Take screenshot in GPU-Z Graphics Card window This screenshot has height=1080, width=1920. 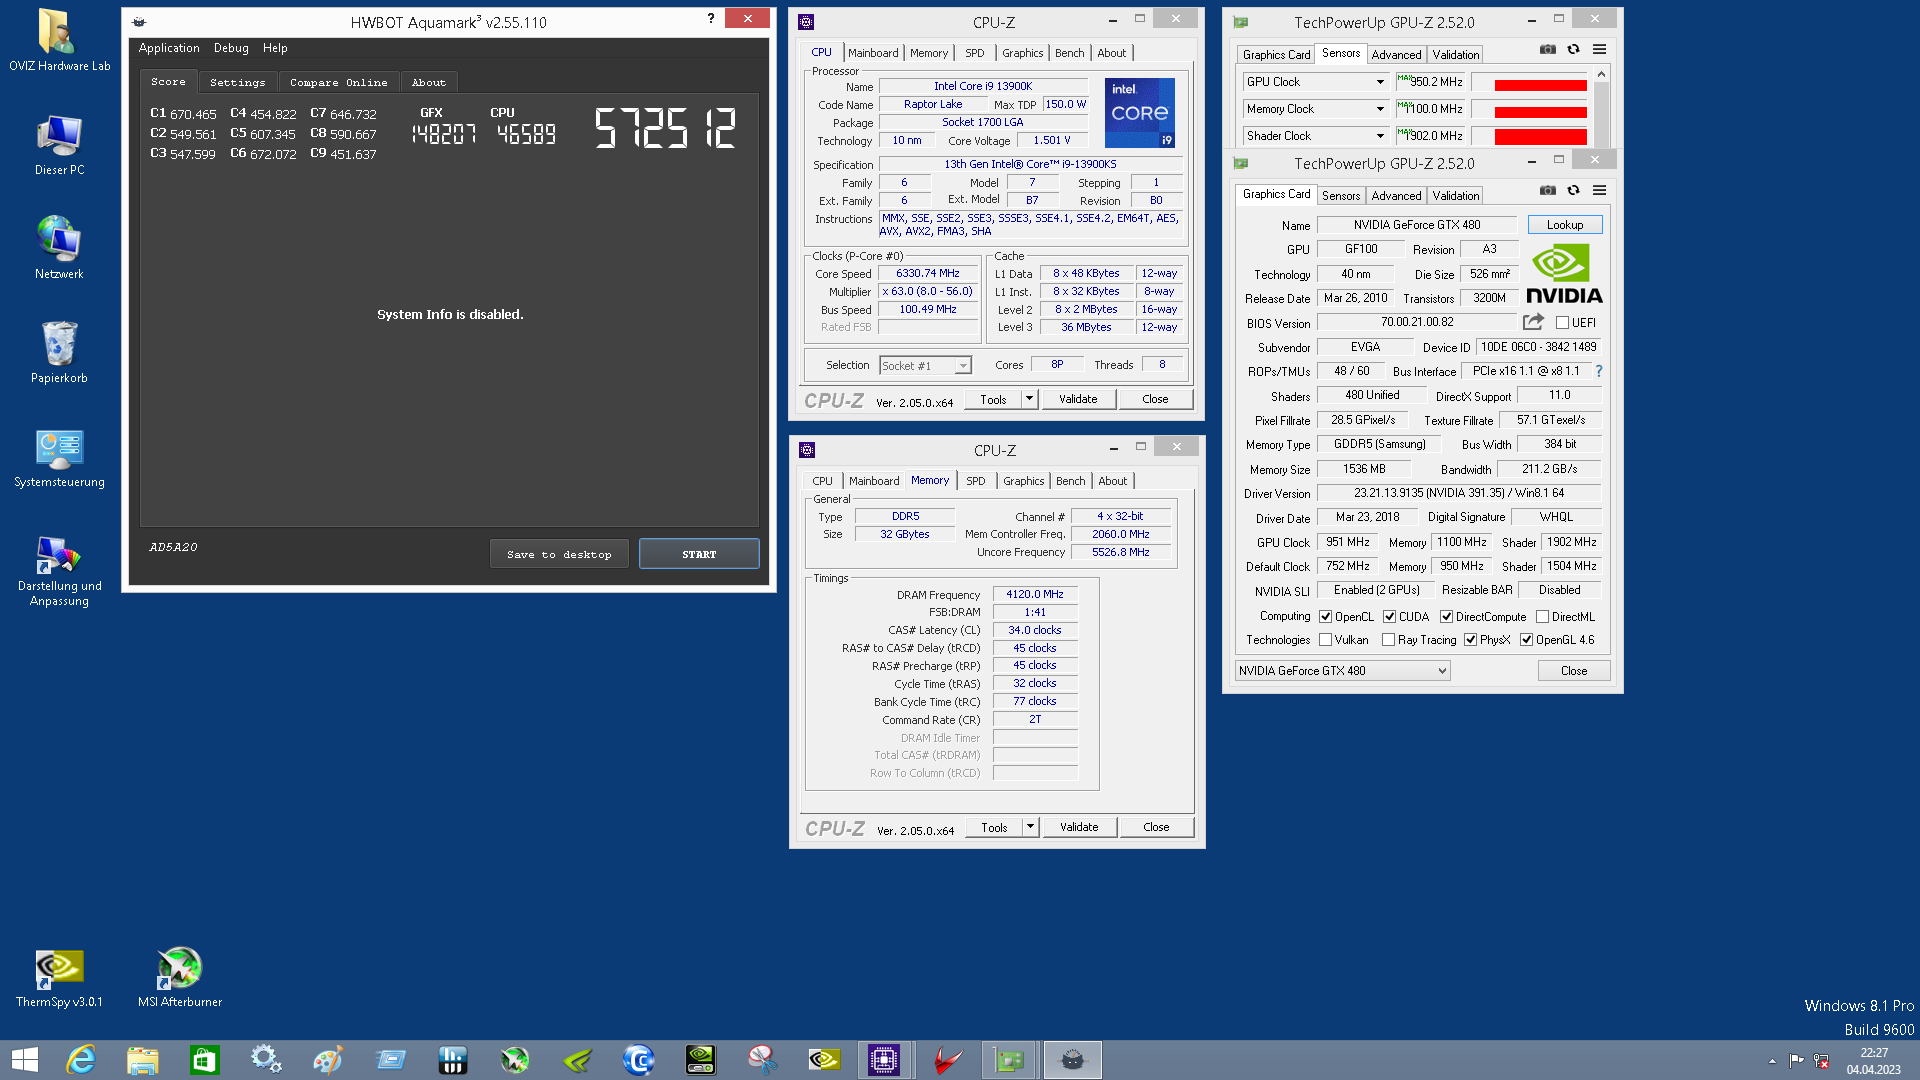coord(1547,190)
